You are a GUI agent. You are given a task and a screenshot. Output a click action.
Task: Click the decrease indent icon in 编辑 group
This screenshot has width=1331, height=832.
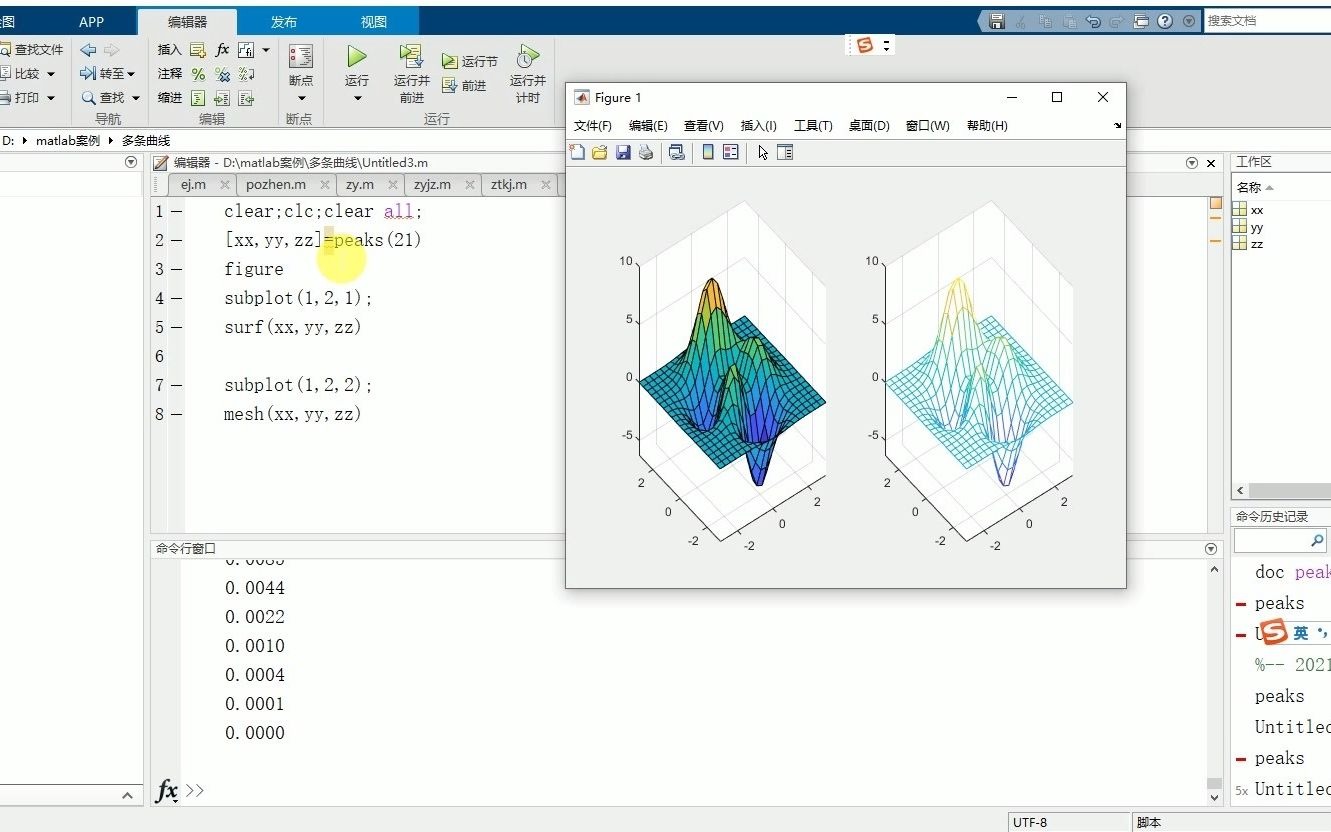click(246, 98)
